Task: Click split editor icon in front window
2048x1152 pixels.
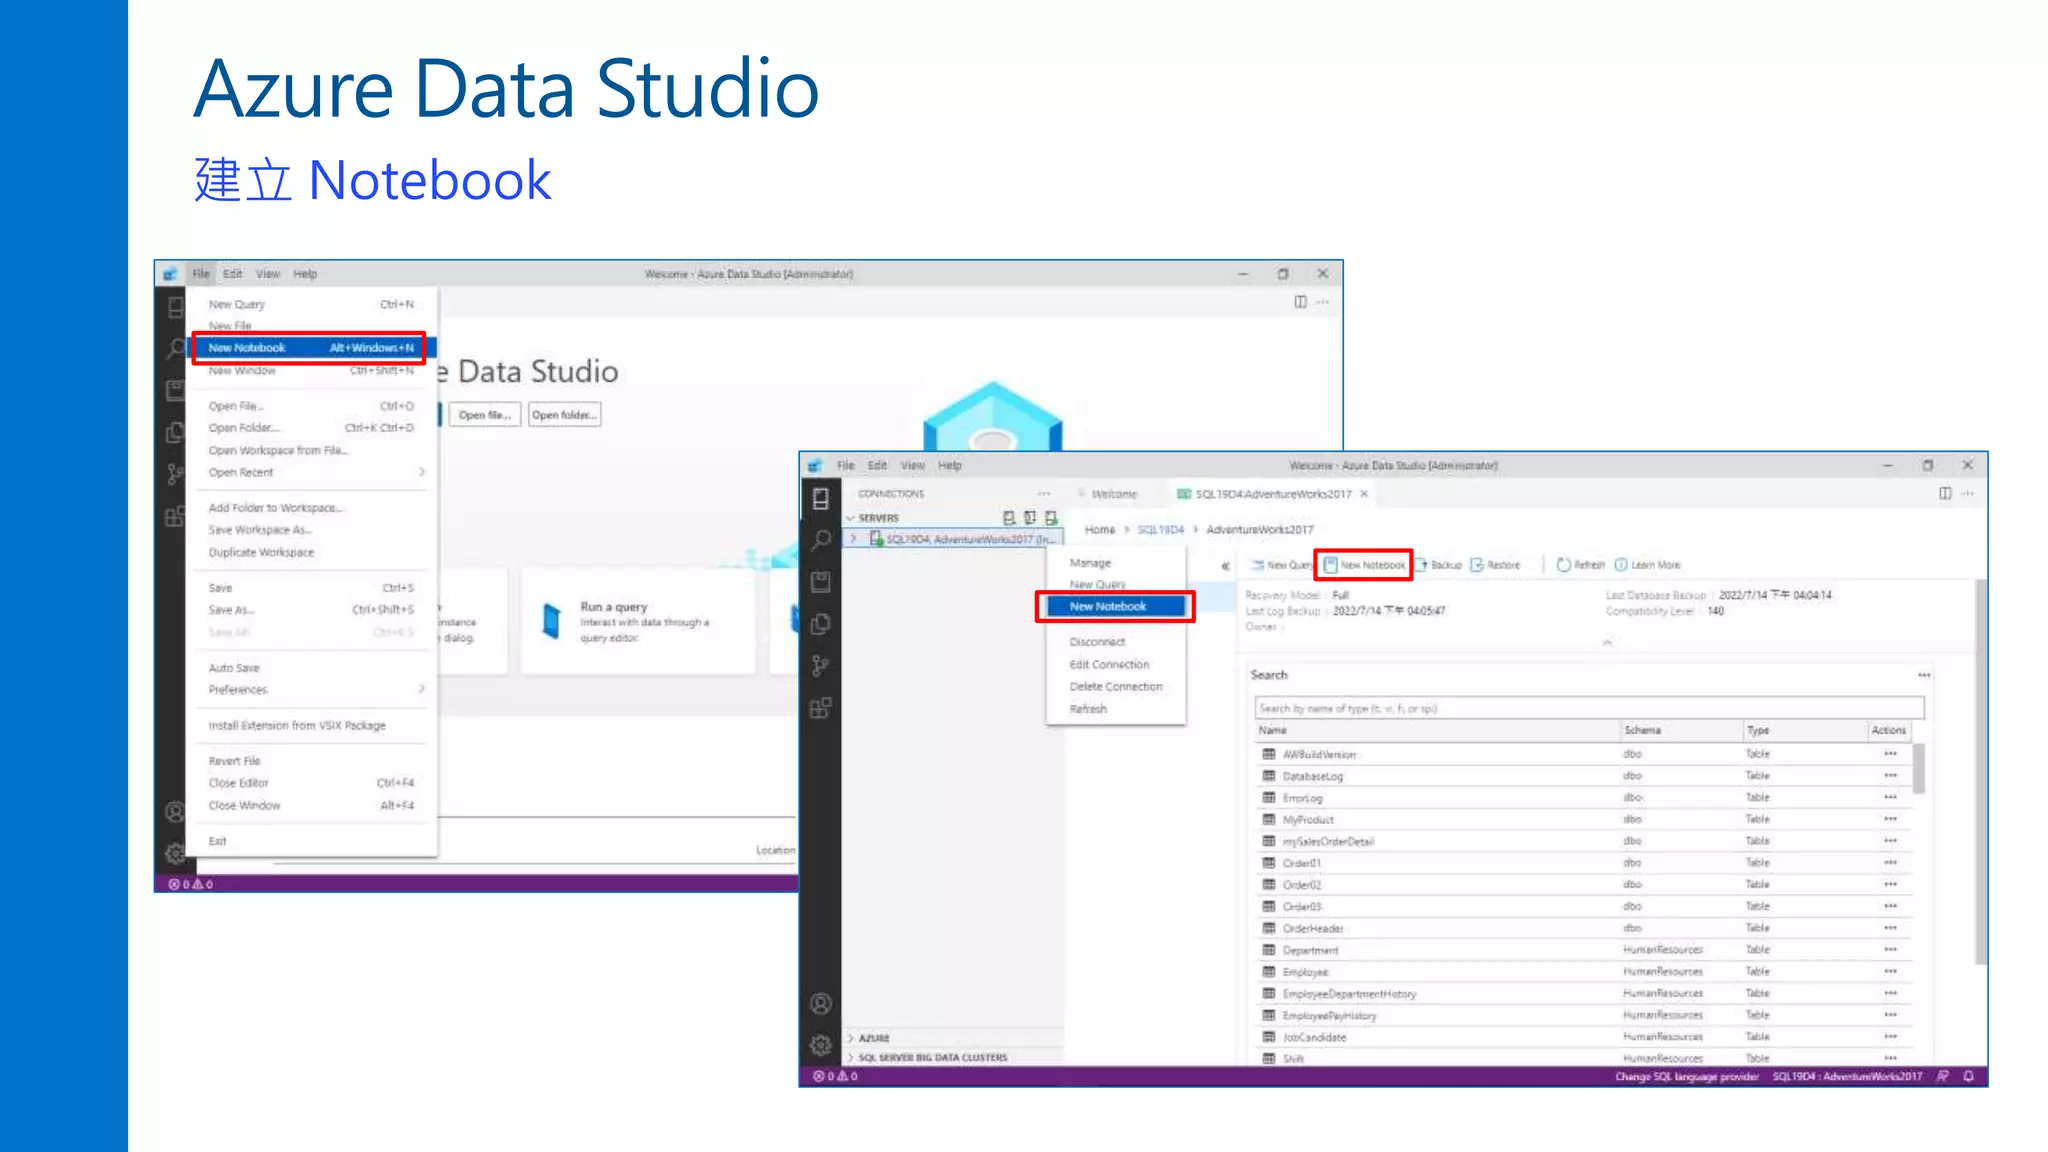Action: coord(1945,494)
